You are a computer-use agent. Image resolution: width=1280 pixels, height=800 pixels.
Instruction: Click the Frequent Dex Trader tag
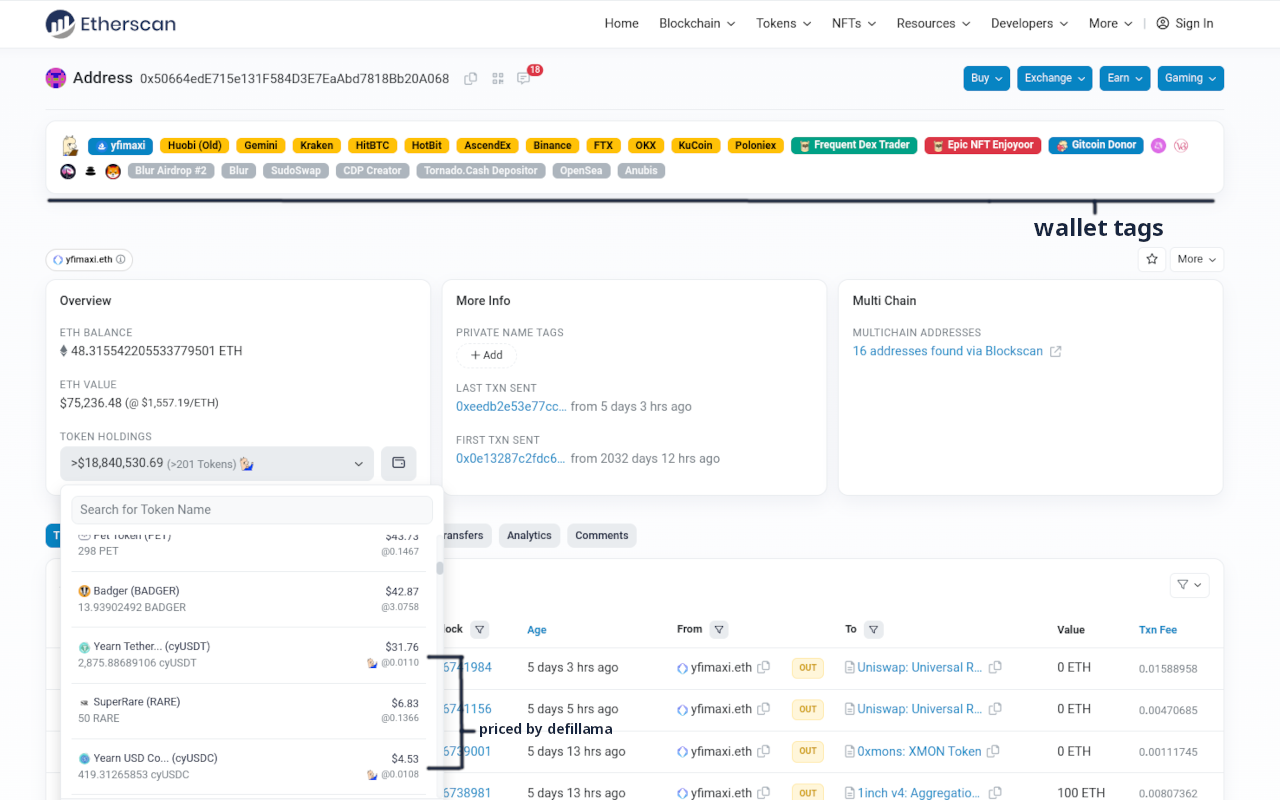[x=853, y=145]
